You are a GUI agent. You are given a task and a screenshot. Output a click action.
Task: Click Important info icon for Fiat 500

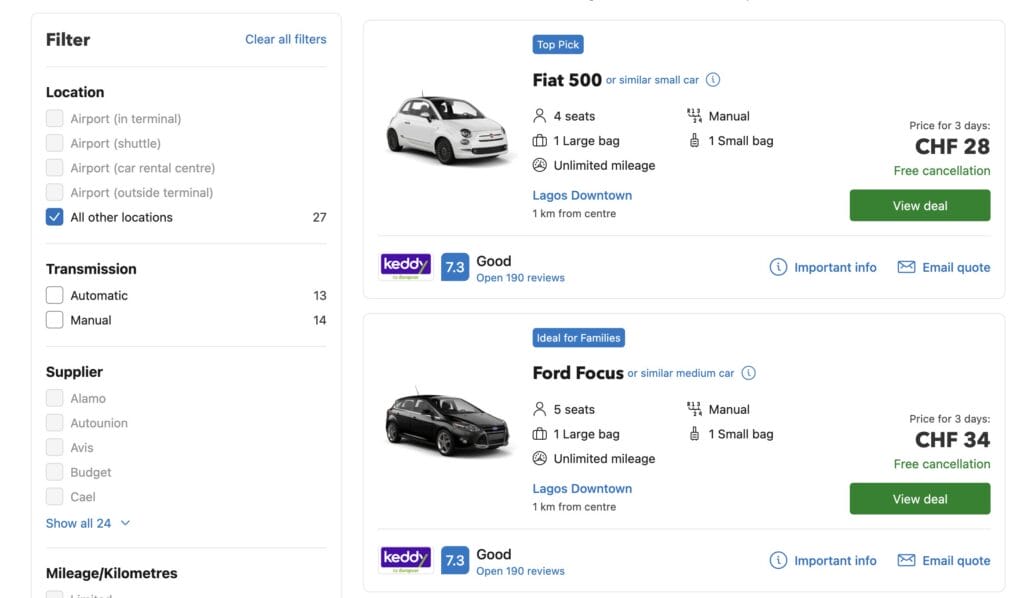click(778, 267)
